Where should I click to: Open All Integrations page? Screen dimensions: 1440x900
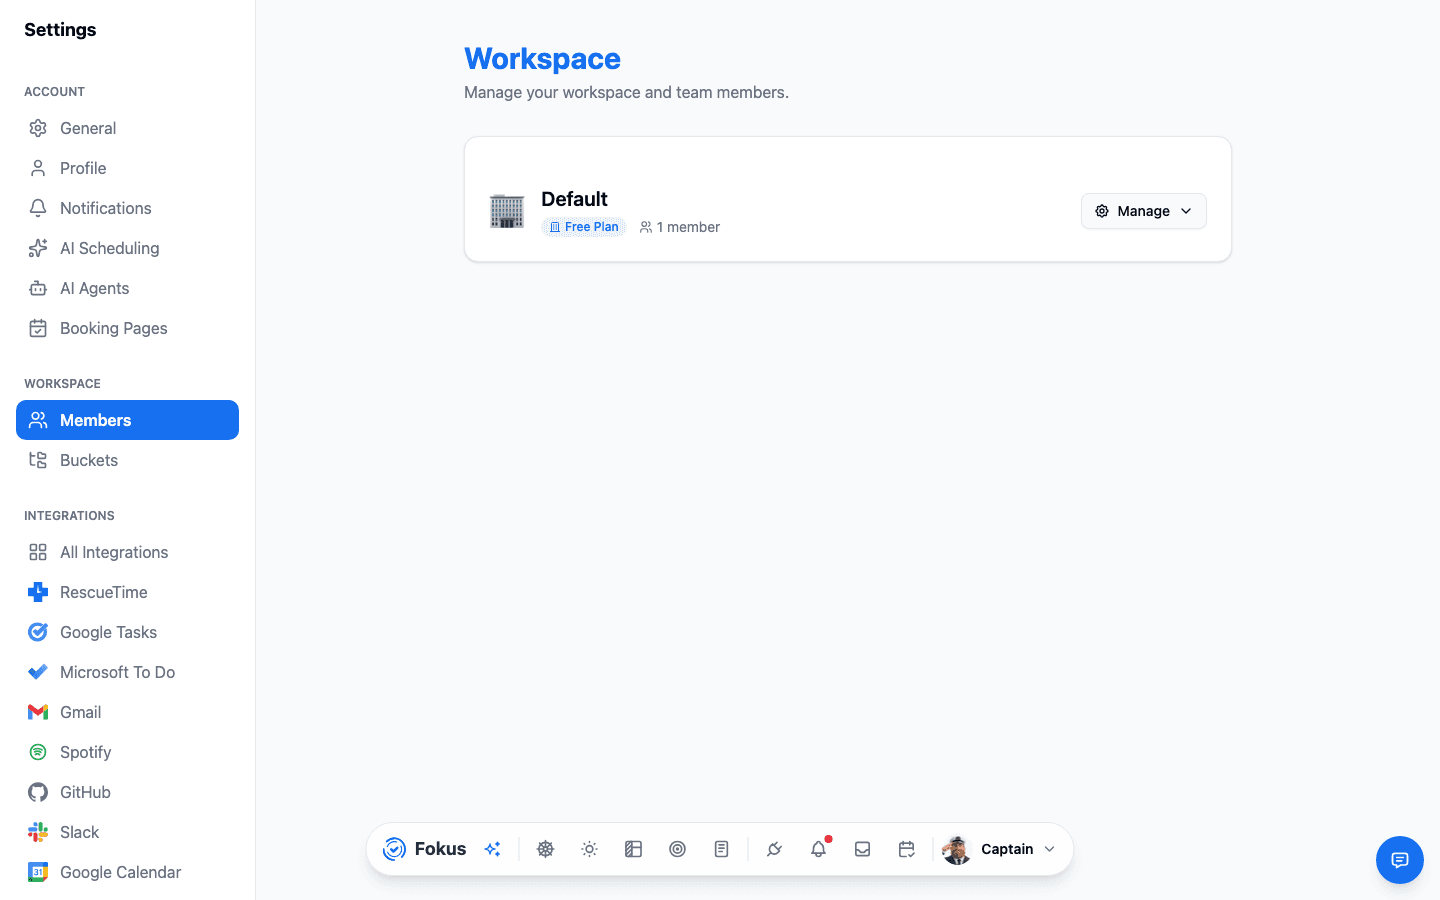[x=127, y=552]
